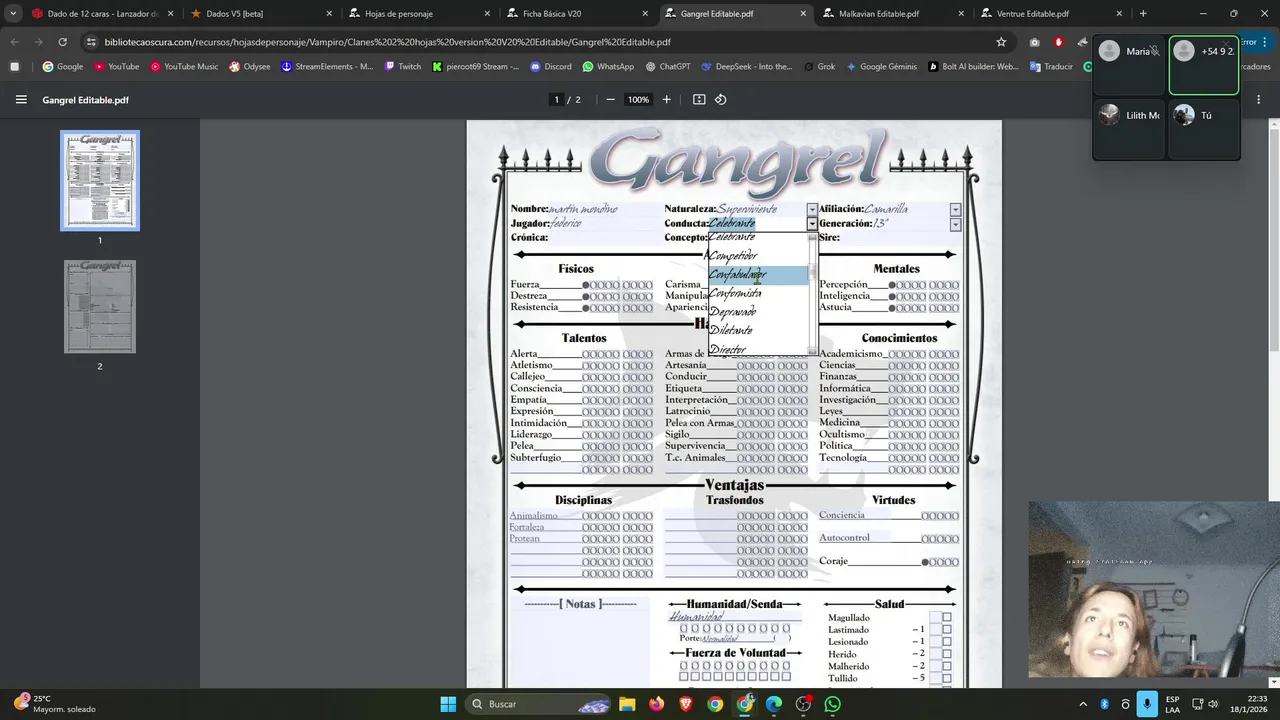The image size is (1280, 720).
Task: Choose Diletante from Conducta list
Action: [x=758, y=330]
